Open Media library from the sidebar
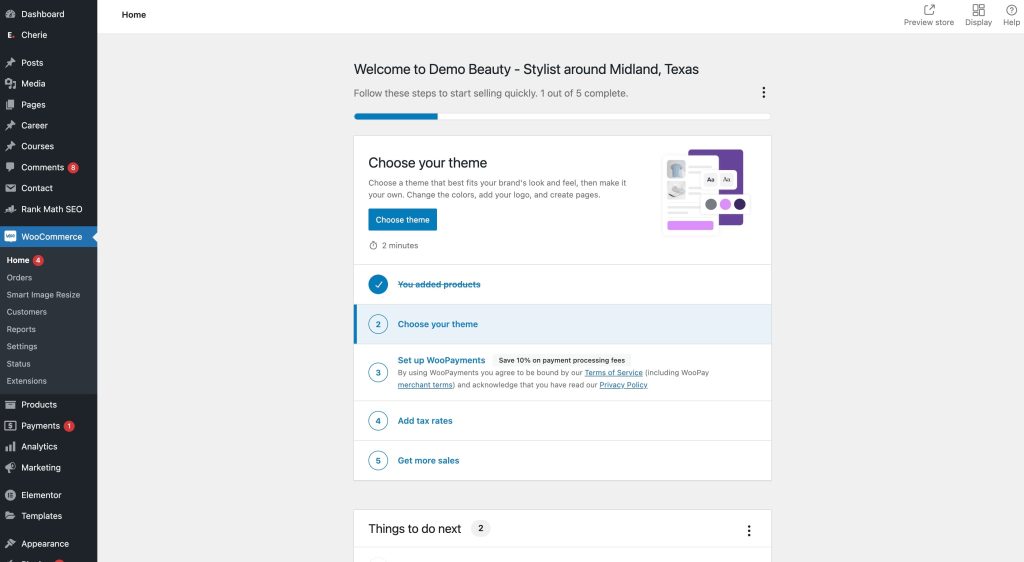This screenshot has height=562, width=1024. tap(33, 84)
